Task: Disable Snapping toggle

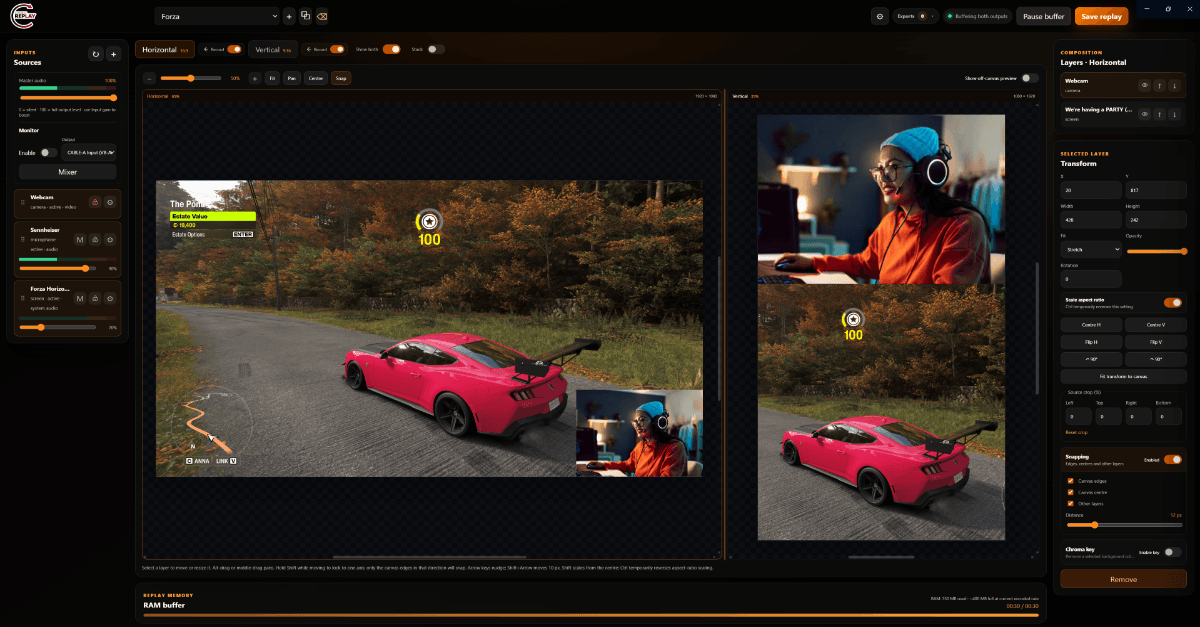Action: click(x=1173, y=459)
